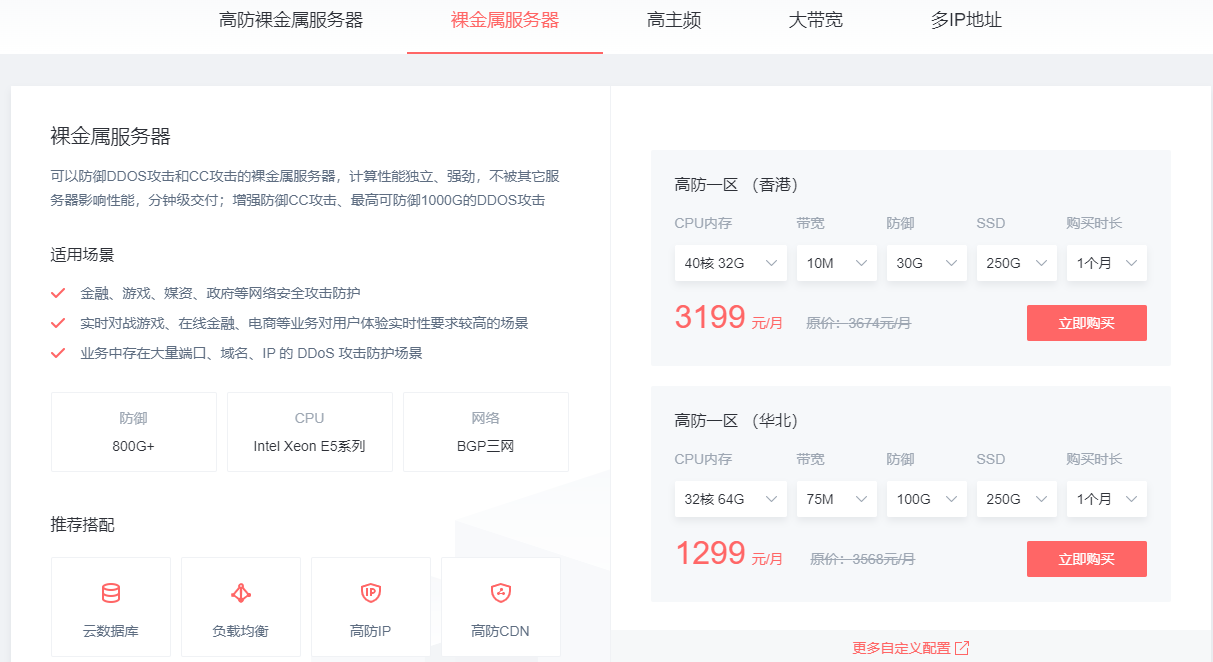Expand CPU内存 dropdown showing 40核 32G
This screenshot has width=1213, height=662.
(x=731, y=263)
